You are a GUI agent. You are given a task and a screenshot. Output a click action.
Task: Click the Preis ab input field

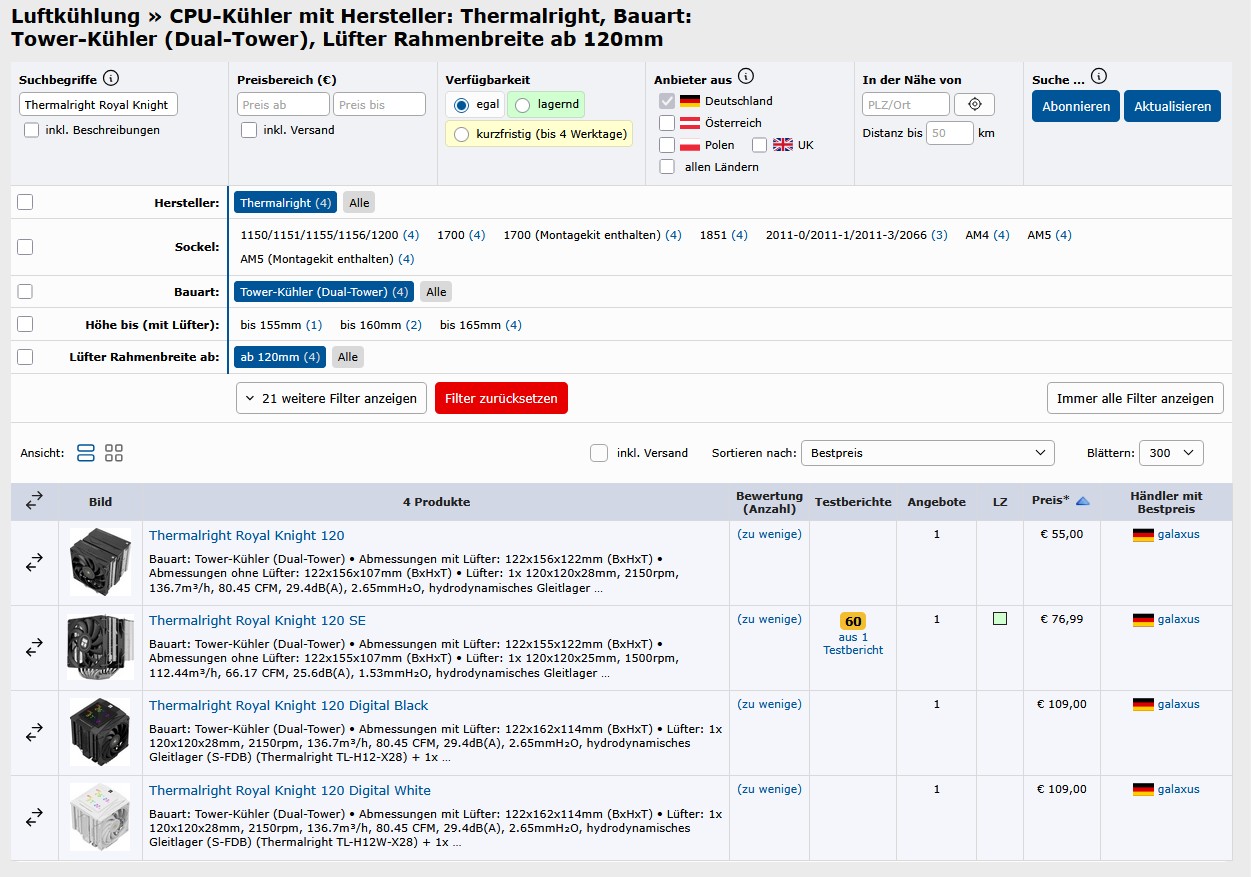[x=283, y=104]
